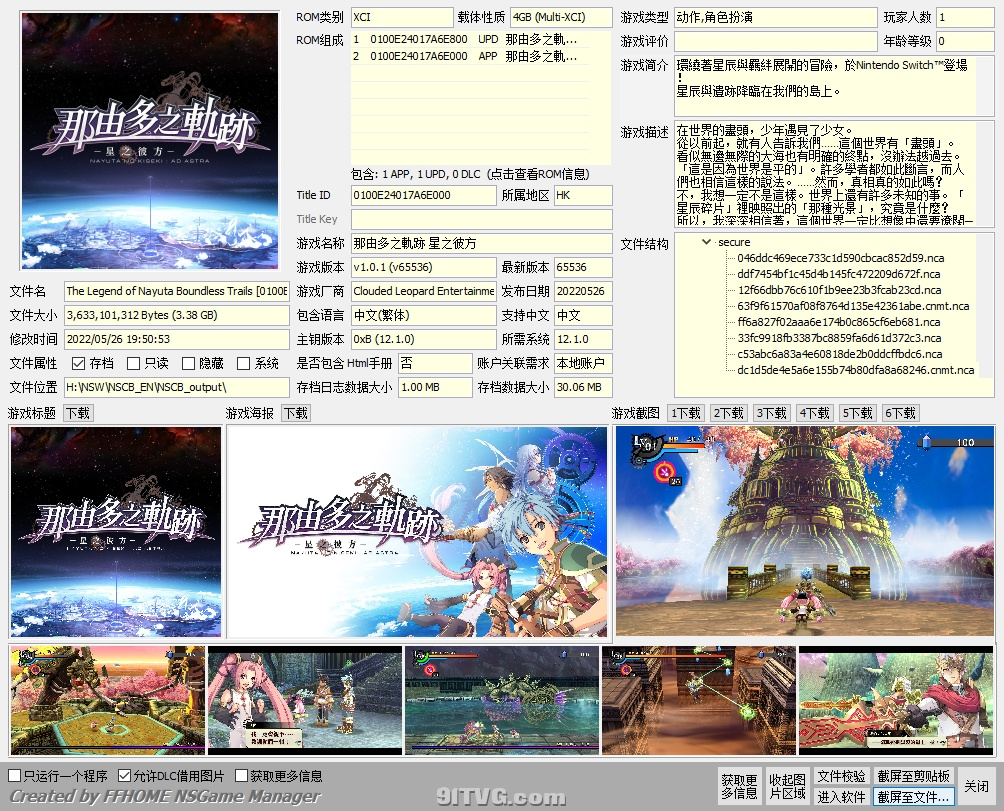Screen dimensions: 1004x811
Task: Click the 收起图片区域 button
Action: click(786, 786)
